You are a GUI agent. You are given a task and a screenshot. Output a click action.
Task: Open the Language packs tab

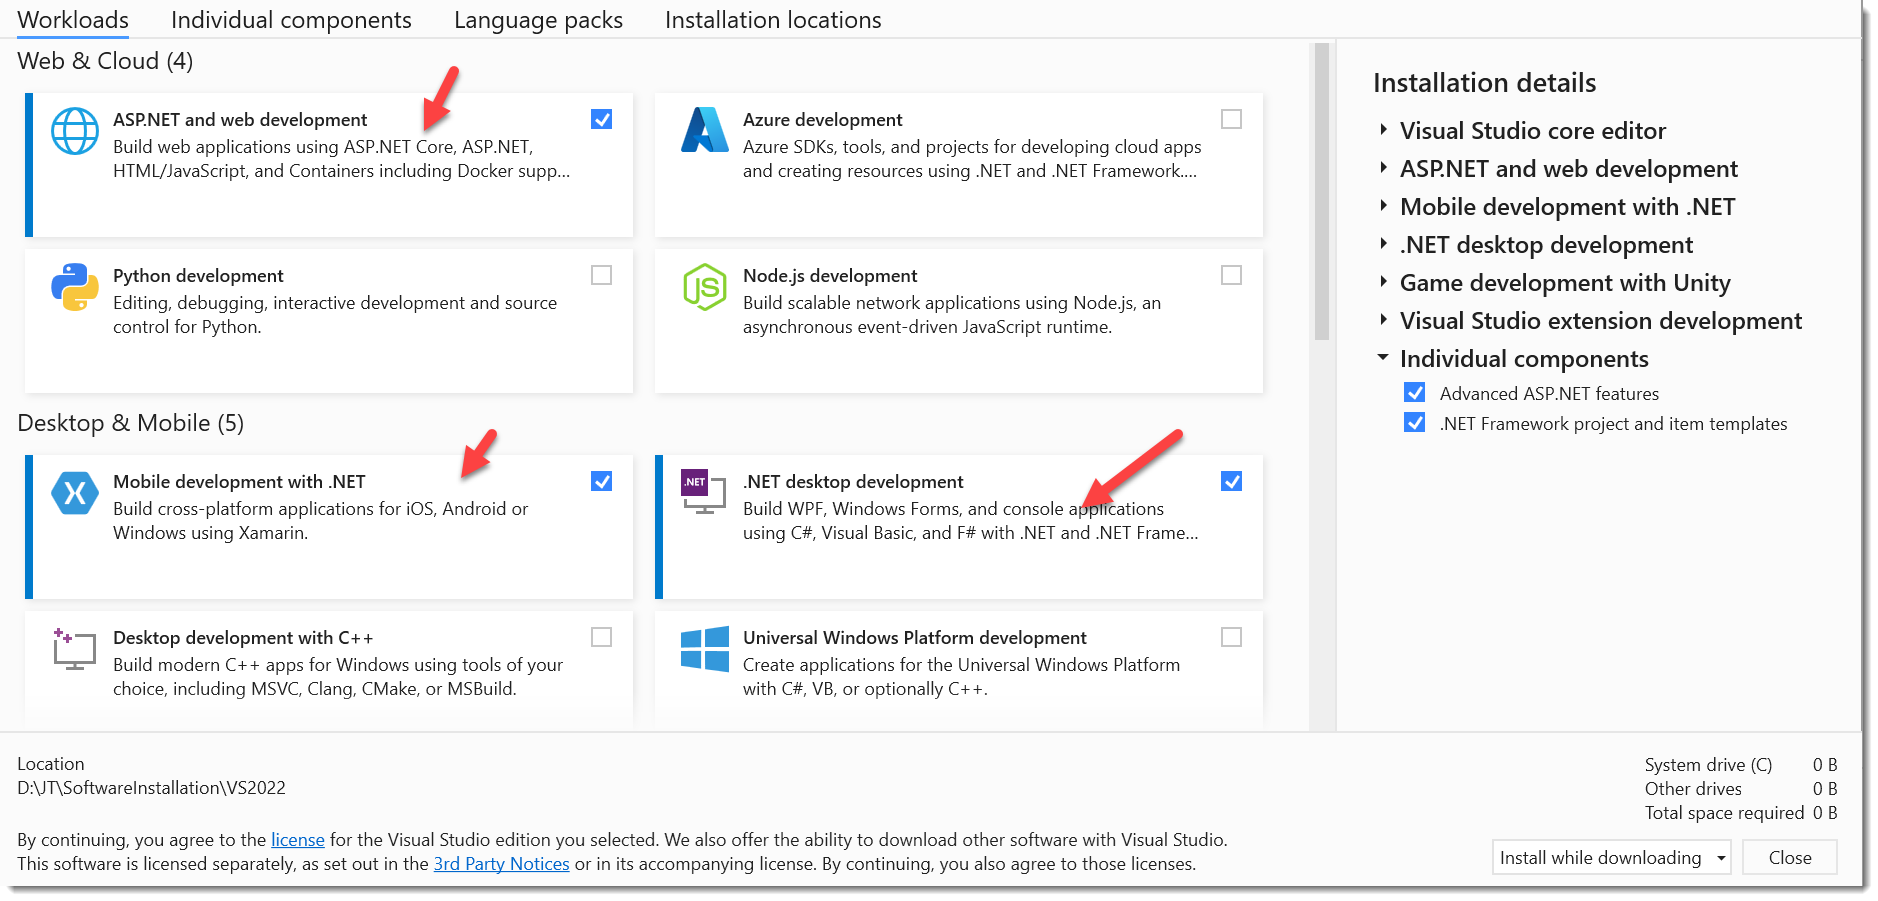[538, 20]
